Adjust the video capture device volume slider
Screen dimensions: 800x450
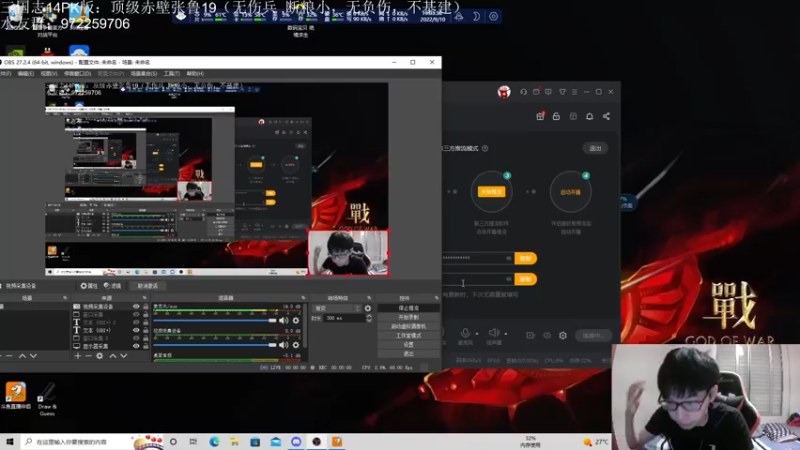pos(215,345)
